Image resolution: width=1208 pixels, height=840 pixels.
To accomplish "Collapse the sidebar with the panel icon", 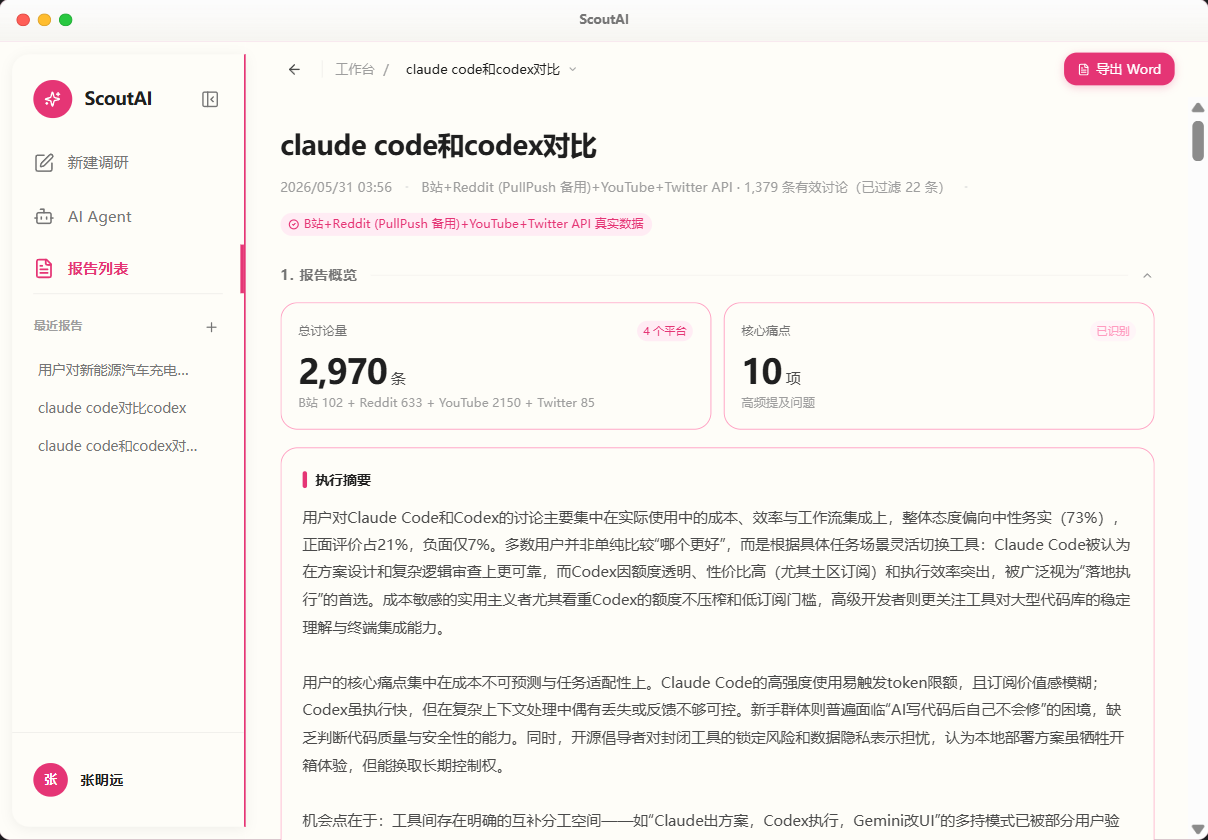I will [x=210, y=99].
